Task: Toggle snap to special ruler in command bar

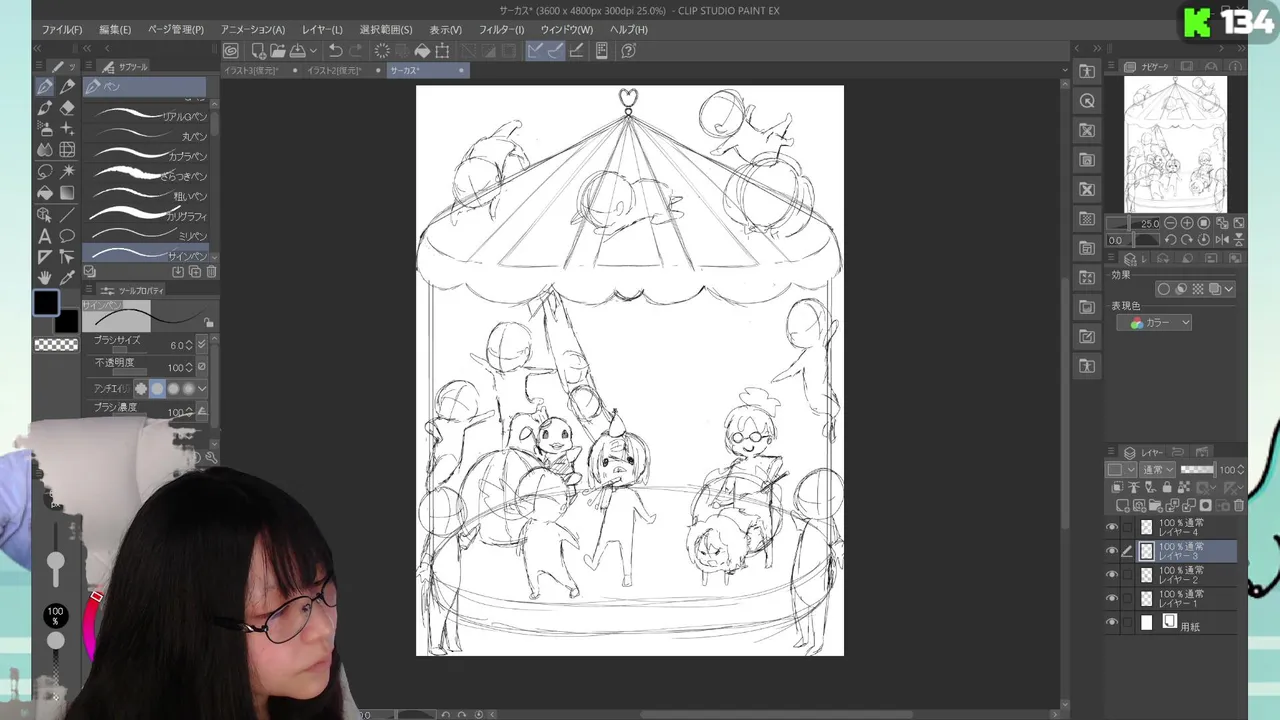Action: click(555, 51)
